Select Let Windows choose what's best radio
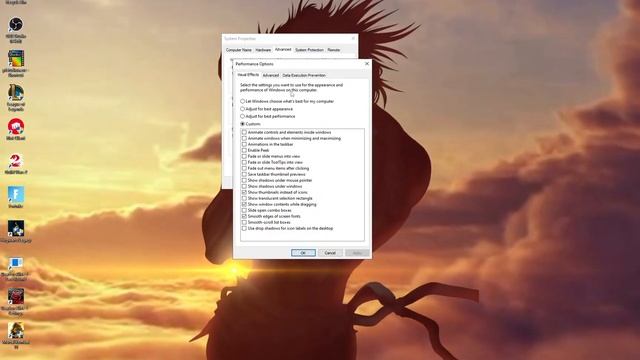 pyautogui.click(x=242, y=101)
